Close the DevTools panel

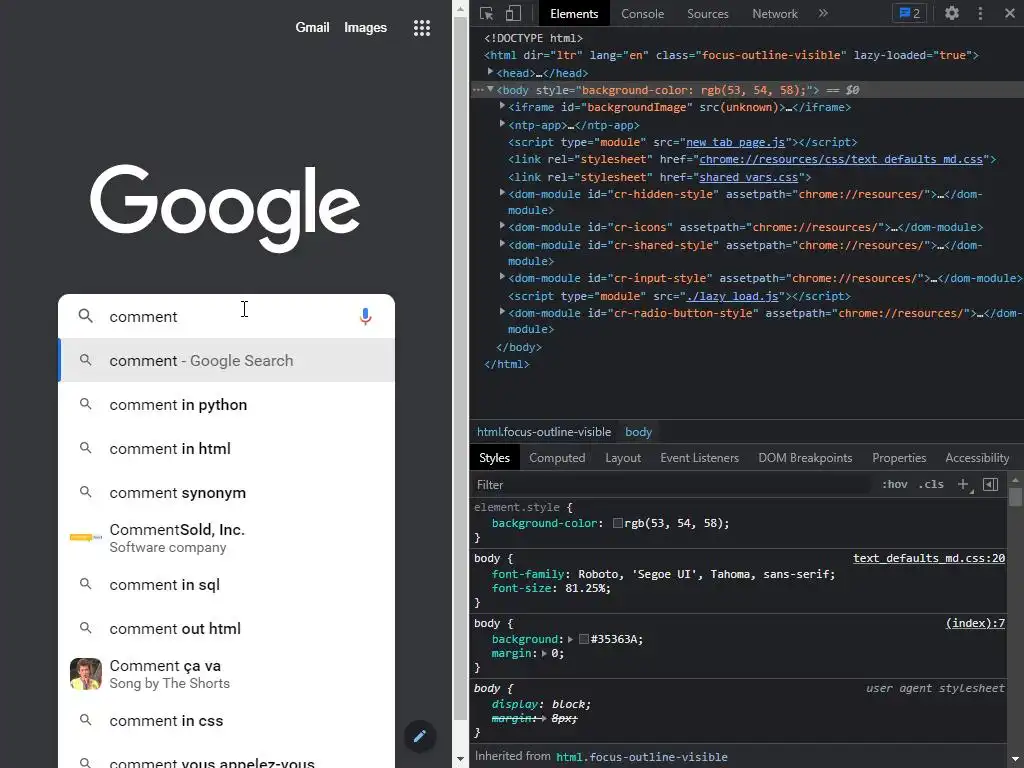(x=1009, y=13)
